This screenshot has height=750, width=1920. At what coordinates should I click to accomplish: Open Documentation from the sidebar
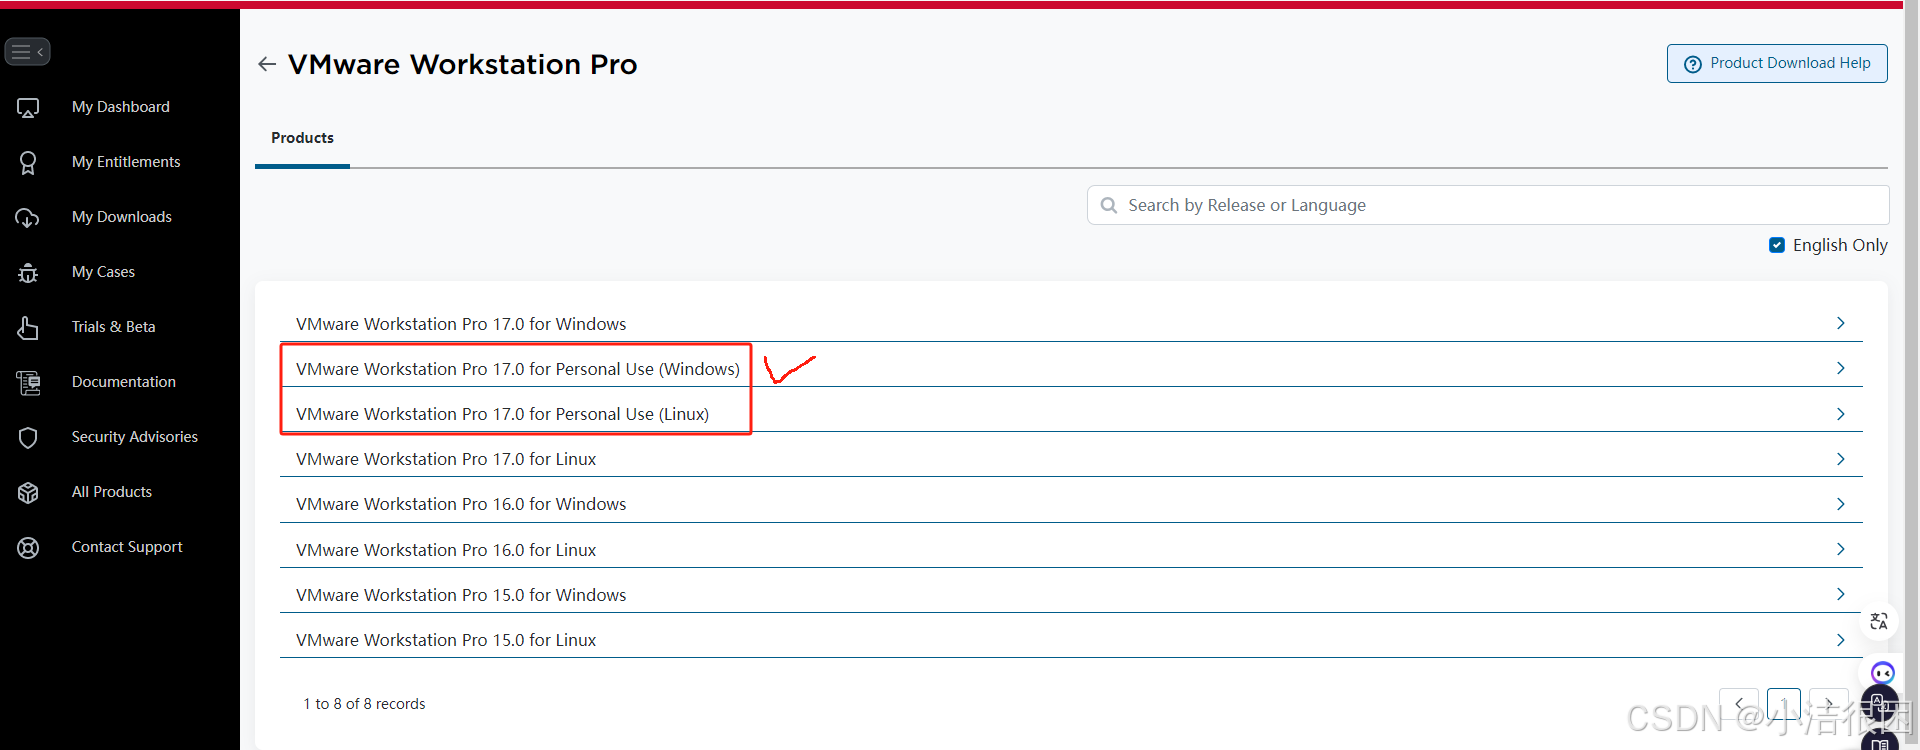coord(124,382)
